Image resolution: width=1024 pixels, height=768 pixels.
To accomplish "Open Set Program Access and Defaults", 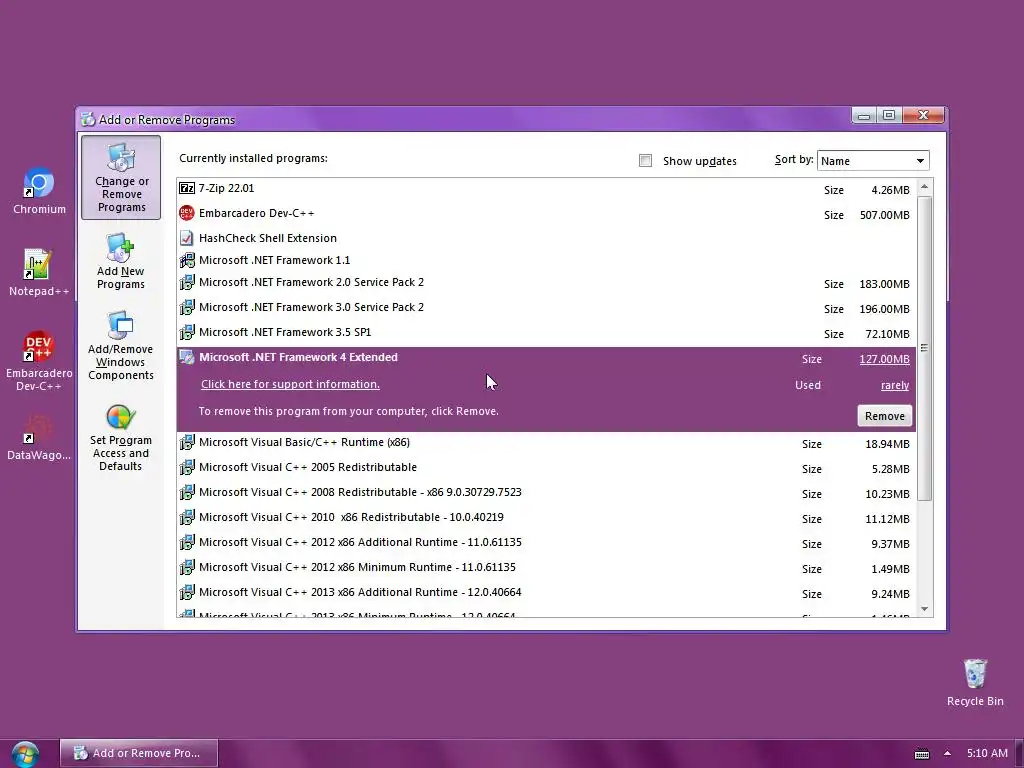I will click(x=121, y=438).
